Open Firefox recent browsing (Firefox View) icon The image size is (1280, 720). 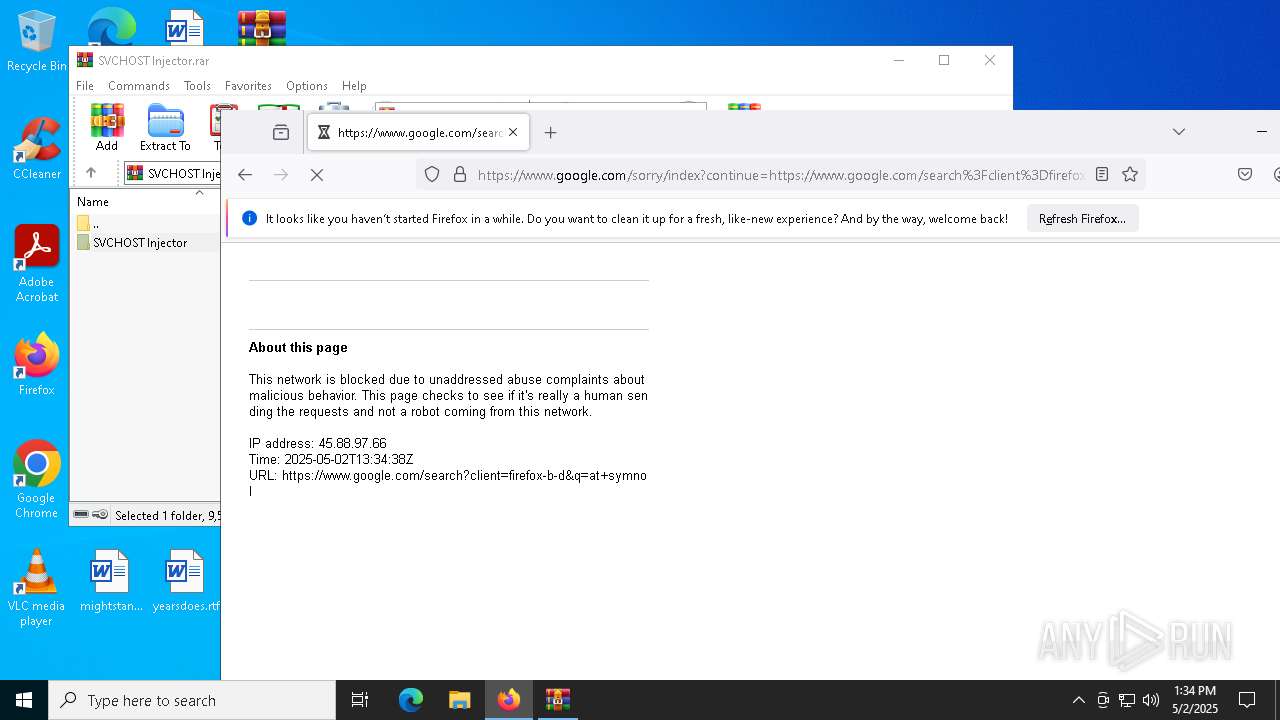coord(281,132)
